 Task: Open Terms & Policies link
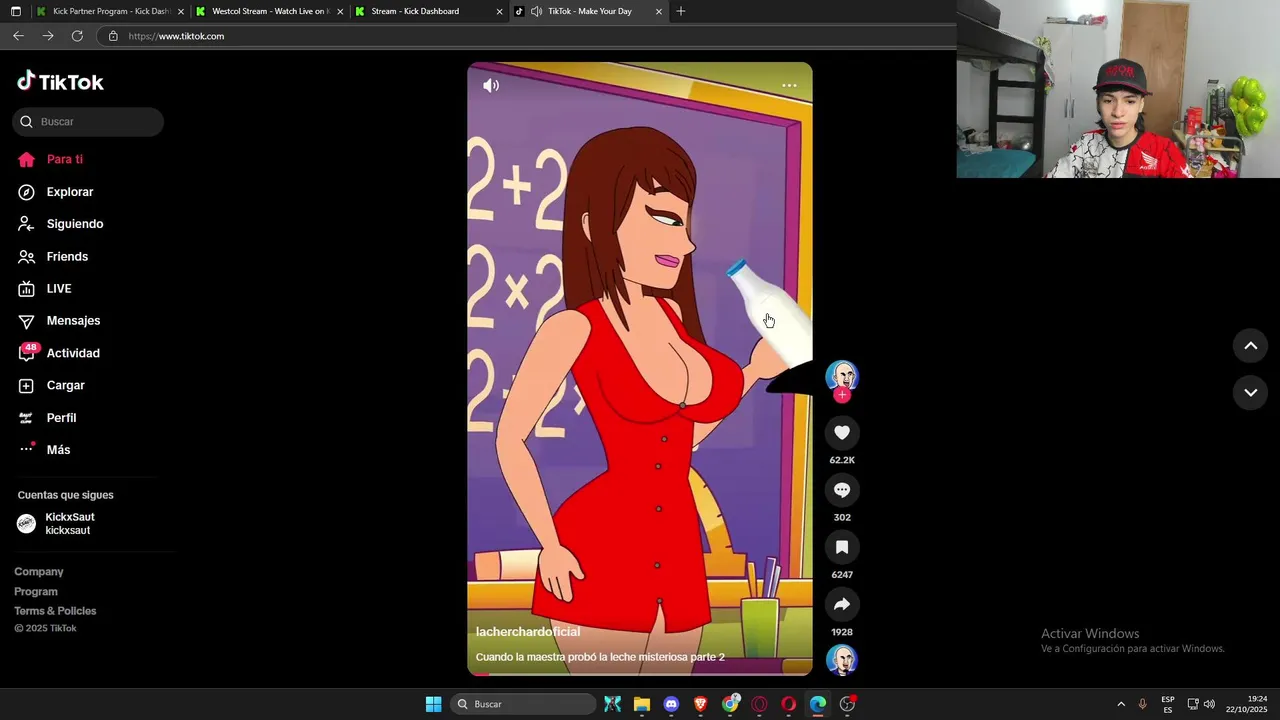pos(55,611)
